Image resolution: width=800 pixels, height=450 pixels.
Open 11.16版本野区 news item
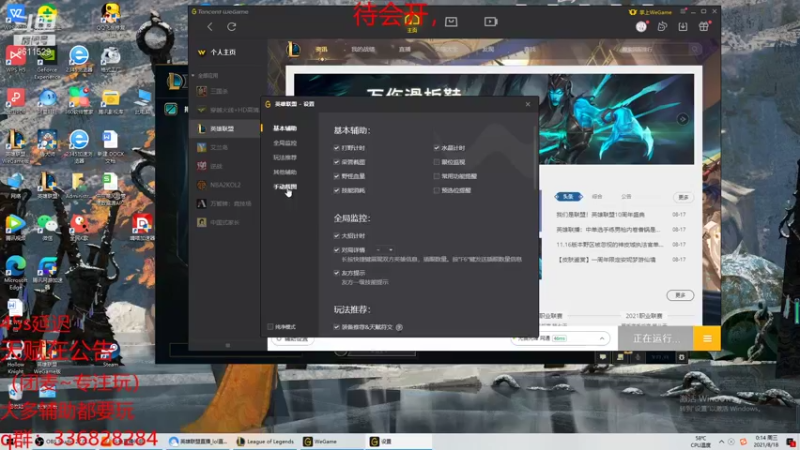pos(610,244)
